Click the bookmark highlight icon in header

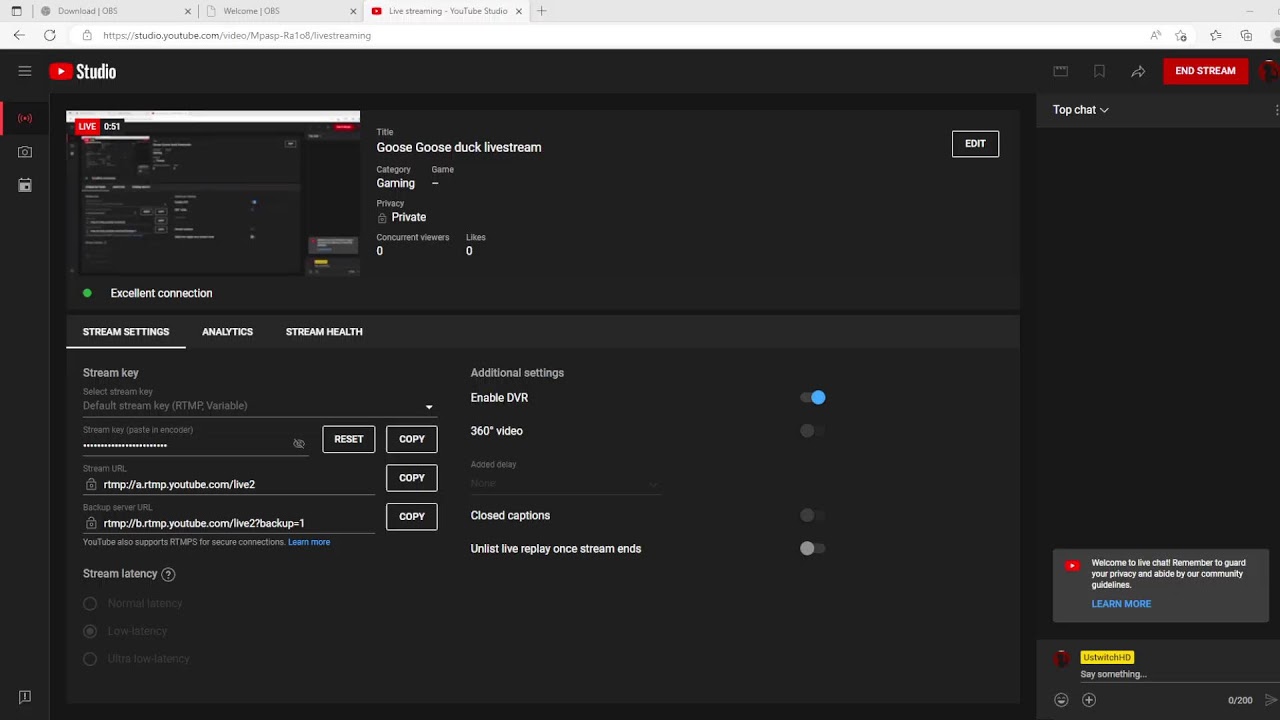1099,71
